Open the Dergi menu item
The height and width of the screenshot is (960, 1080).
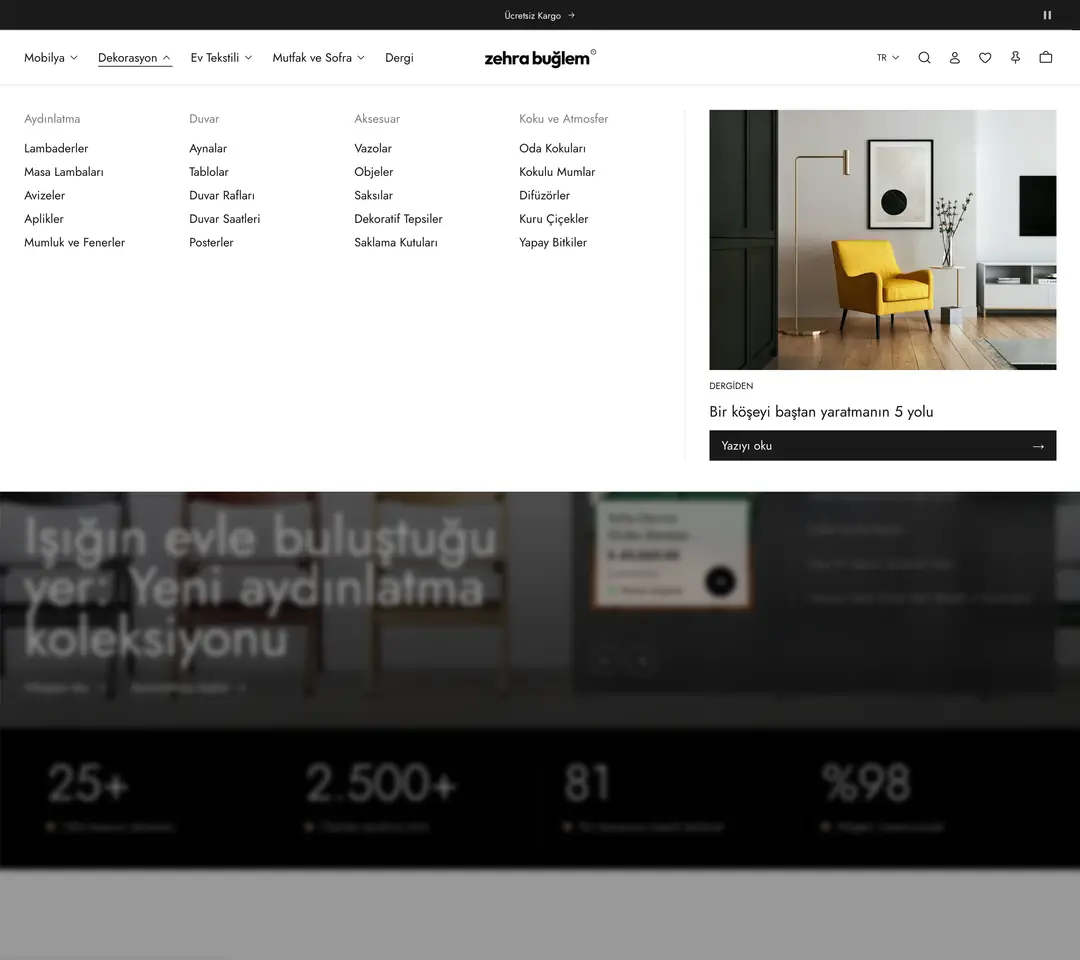(x=399, y=58)
